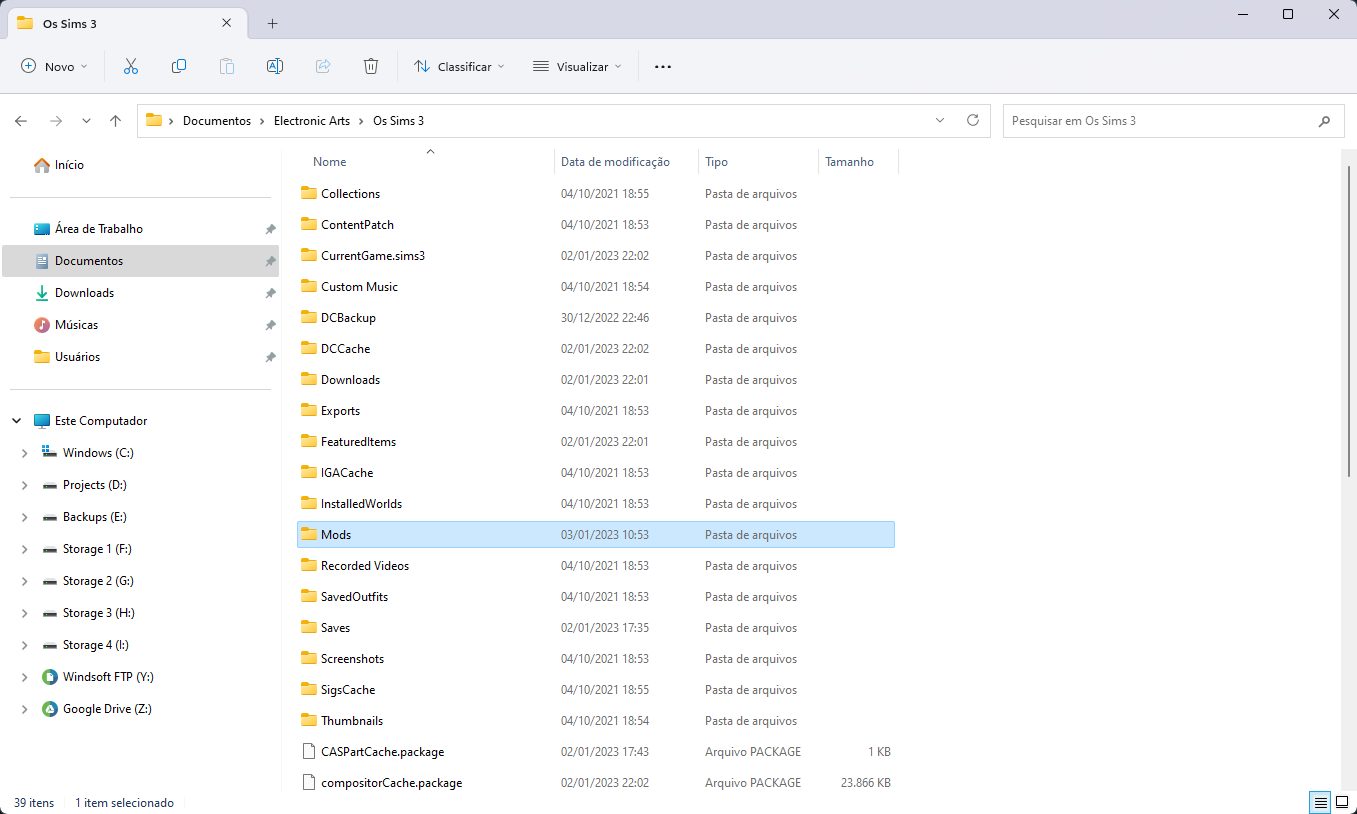Switch to large icons view layout
1357x814 pixels.
tap(1342, 803)
